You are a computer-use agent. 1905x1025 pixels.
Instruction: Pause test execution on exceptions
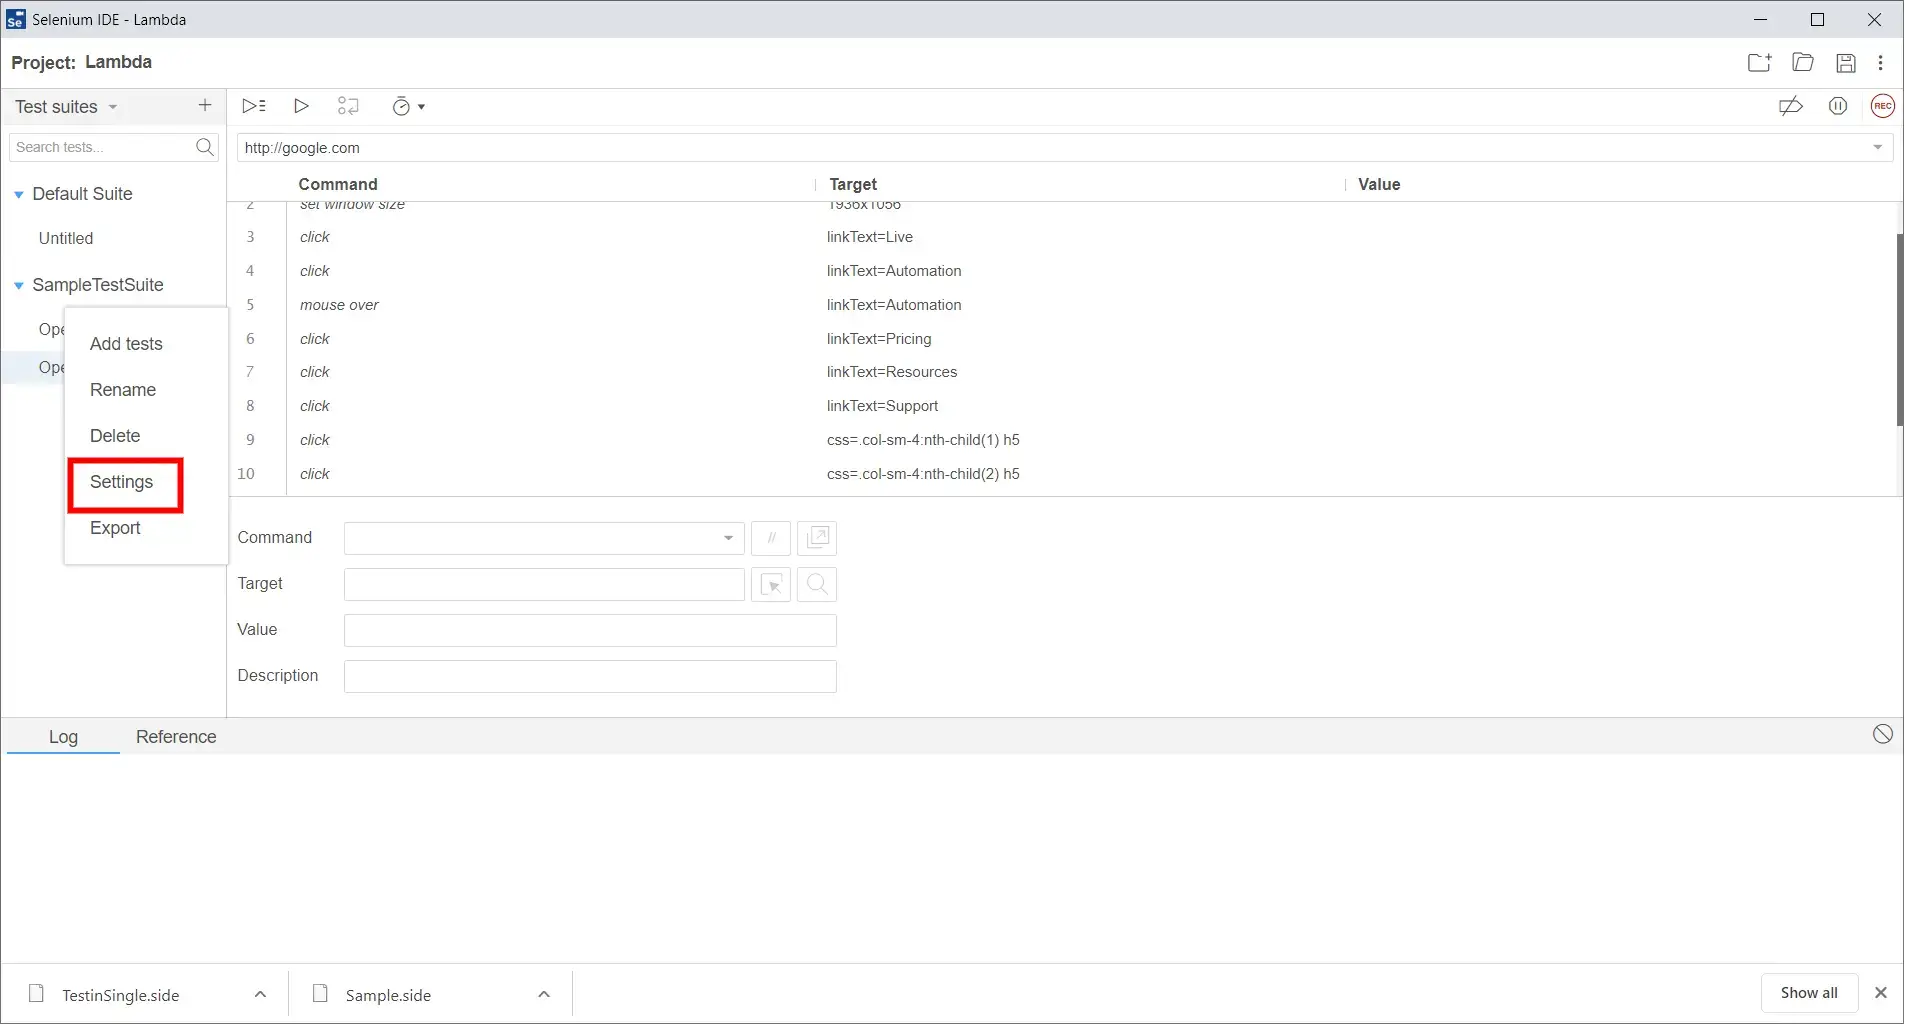[x=1838, y=106]
